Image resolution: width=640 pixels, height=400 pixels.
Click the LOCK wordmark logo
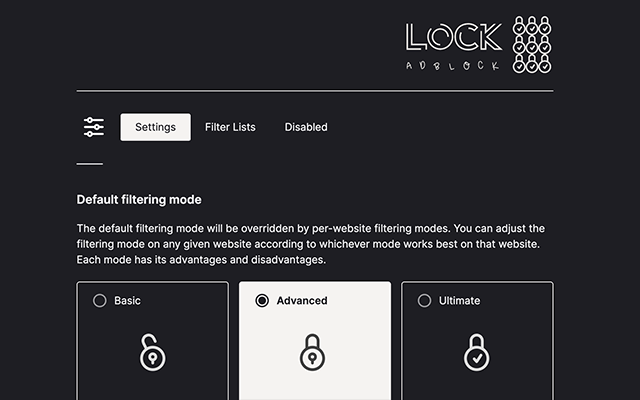pyautogui.click(x=453, y=38)
